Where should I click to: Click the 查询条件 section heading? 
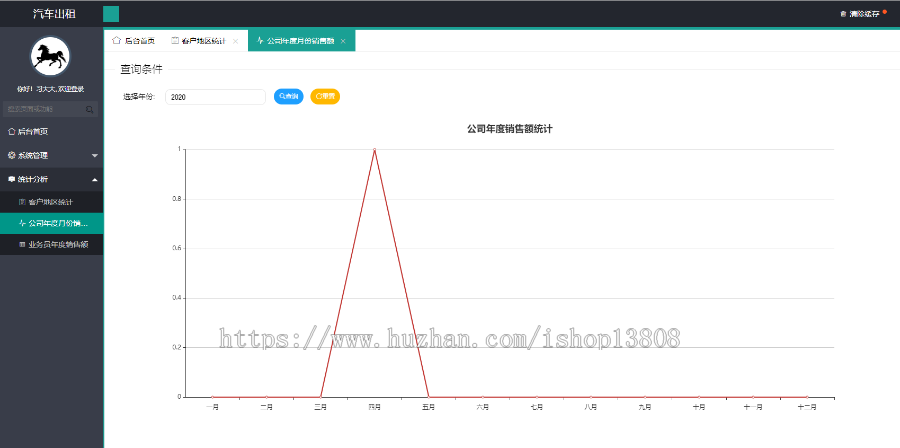(141, 70)
